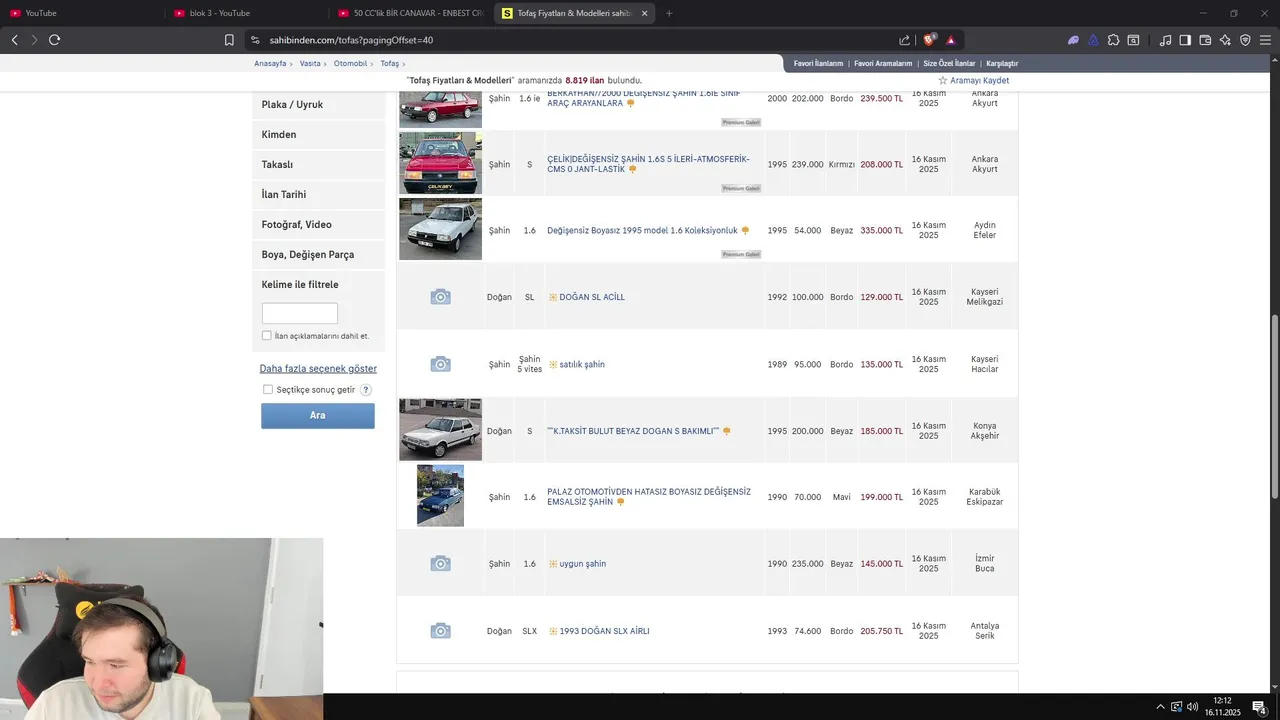
Task: Expand the Takaslı filter section
Action: [x=318, y=165]
